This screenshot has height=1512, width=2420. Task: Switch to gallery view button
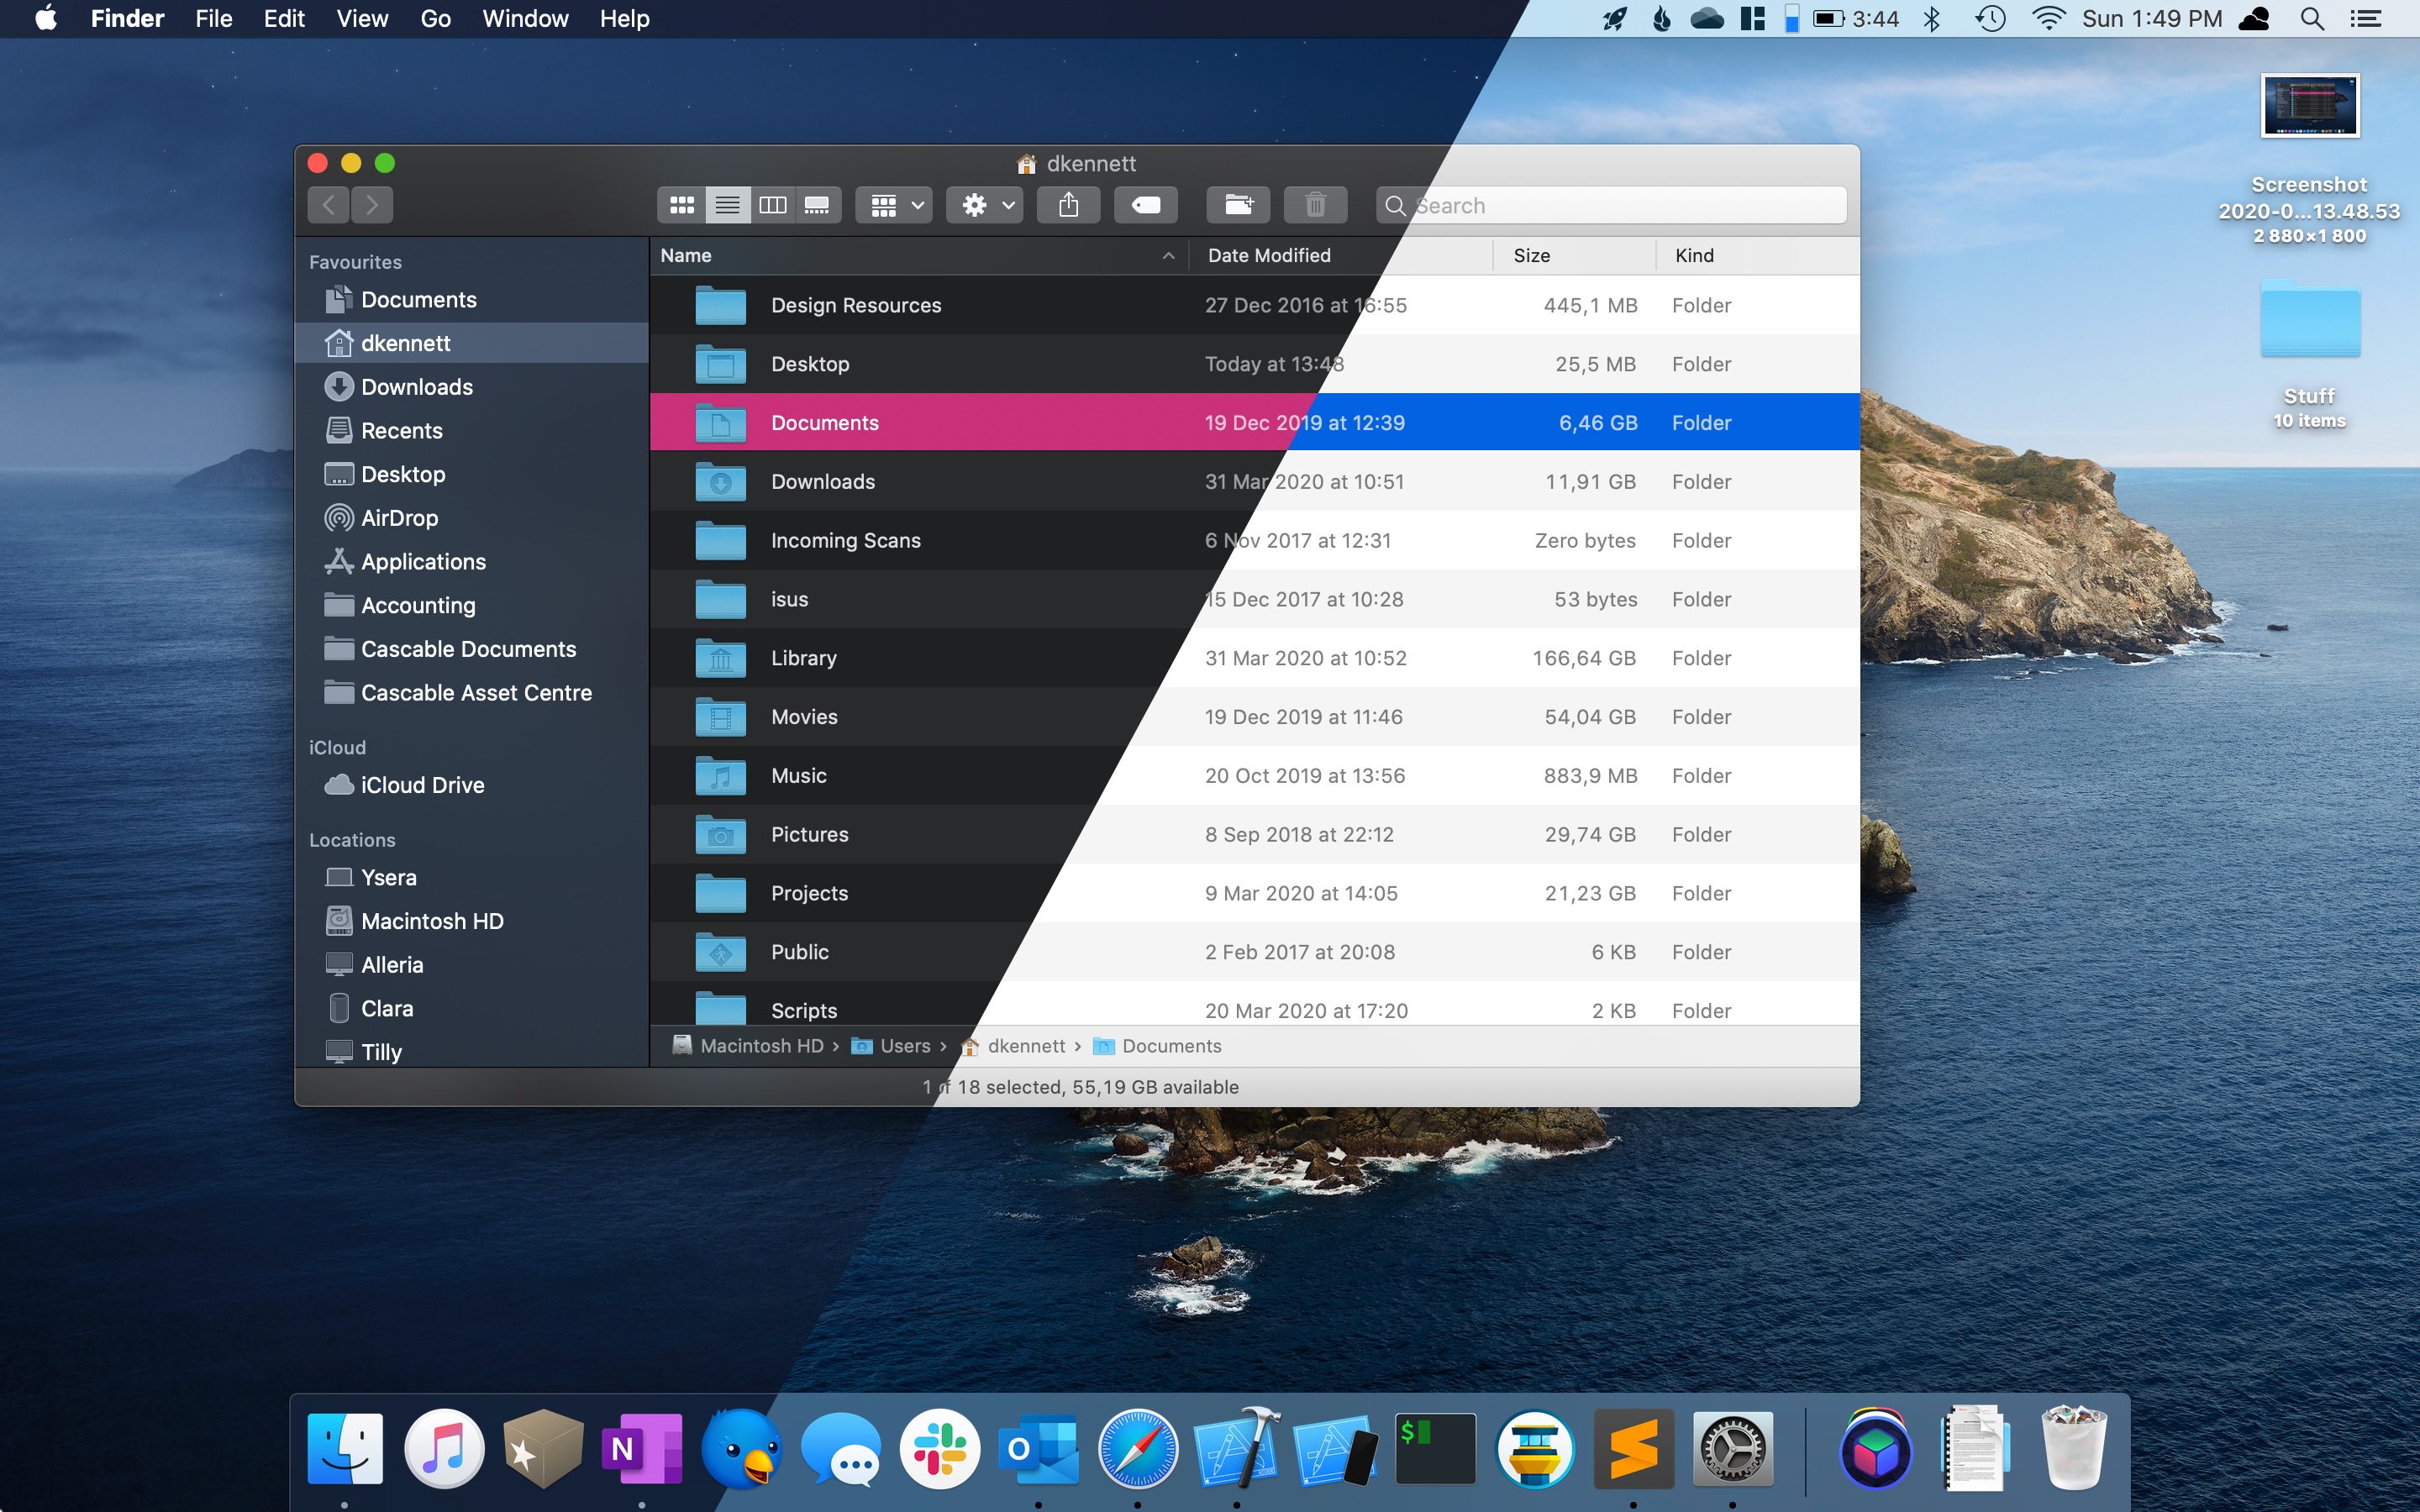click(x=817, y=205)
